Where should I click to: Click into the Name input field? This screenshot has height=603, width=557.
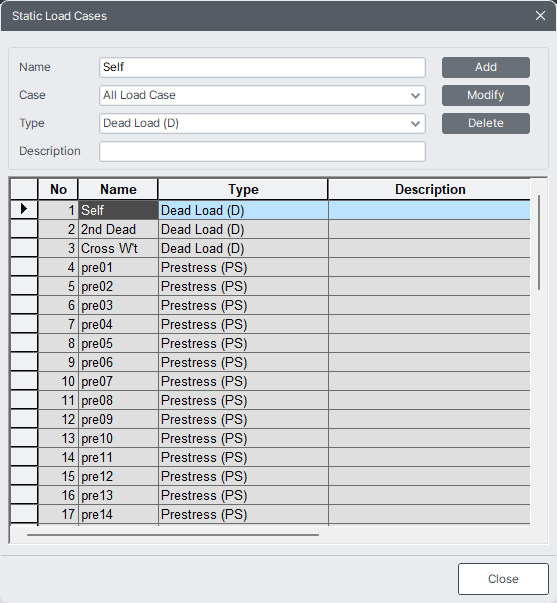[x=262, y=67]
